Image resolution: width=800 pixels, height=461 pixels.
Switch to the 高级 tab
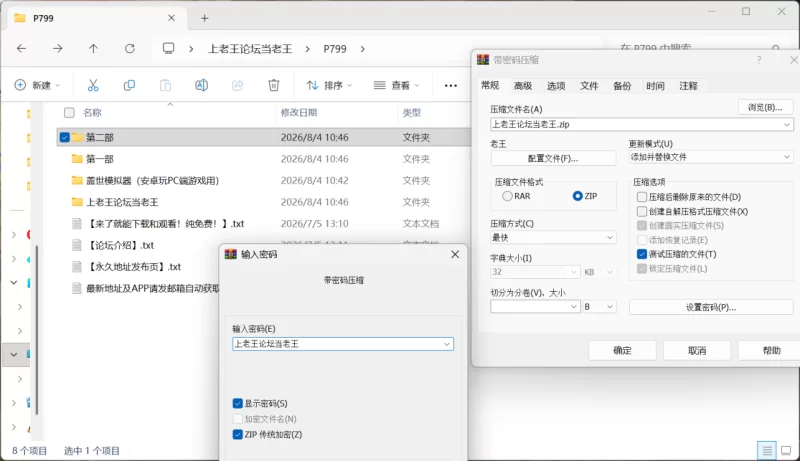[523, 86]
